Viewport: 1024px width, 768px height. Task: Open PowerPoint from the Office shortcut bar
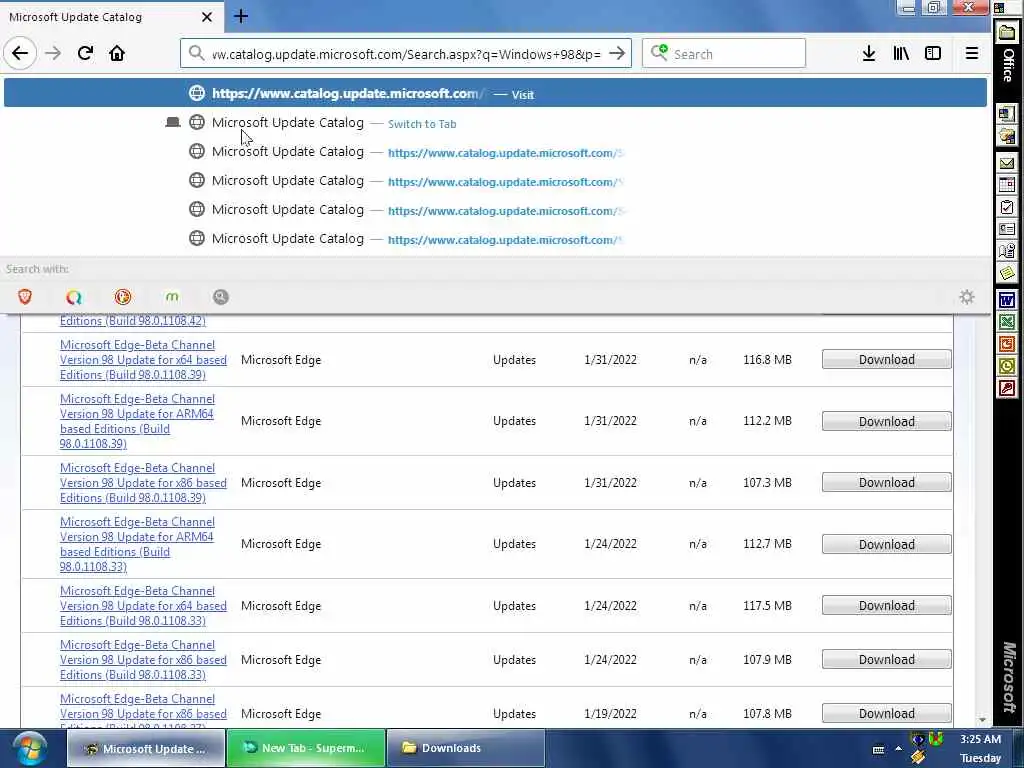[x=1006, y=344]
